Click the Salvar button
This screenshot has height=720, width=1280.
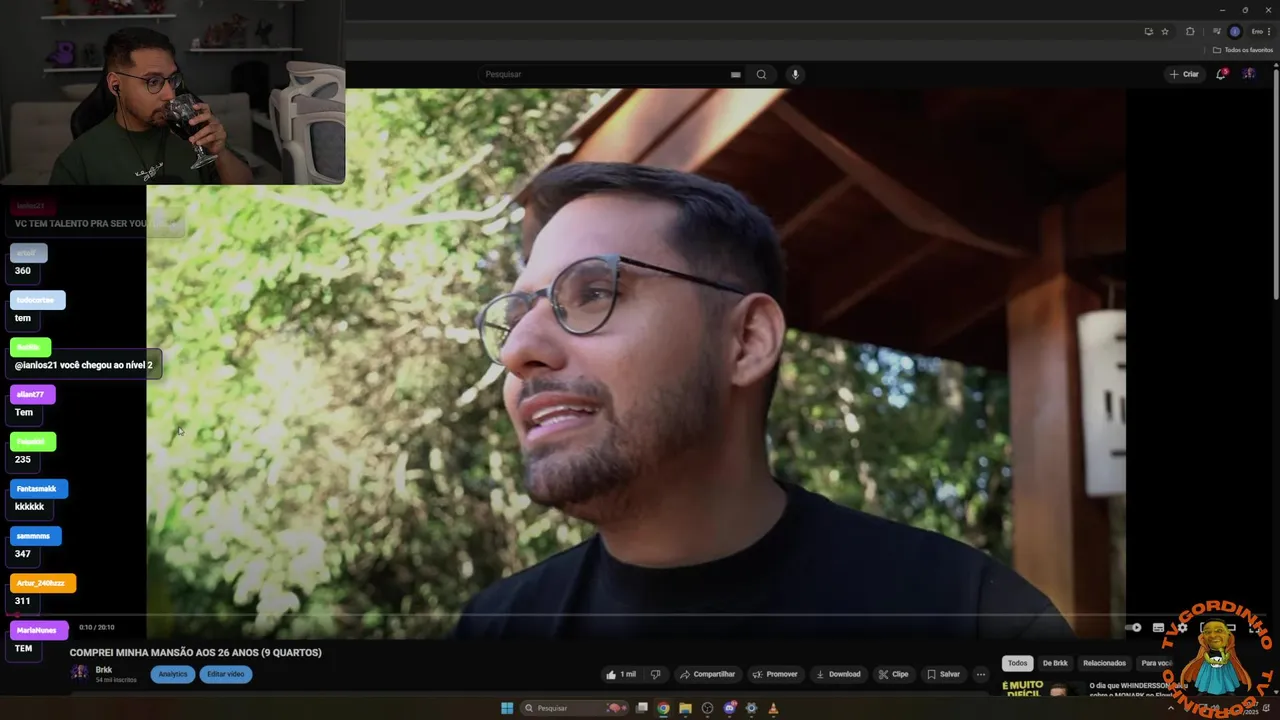click(943, 674)
